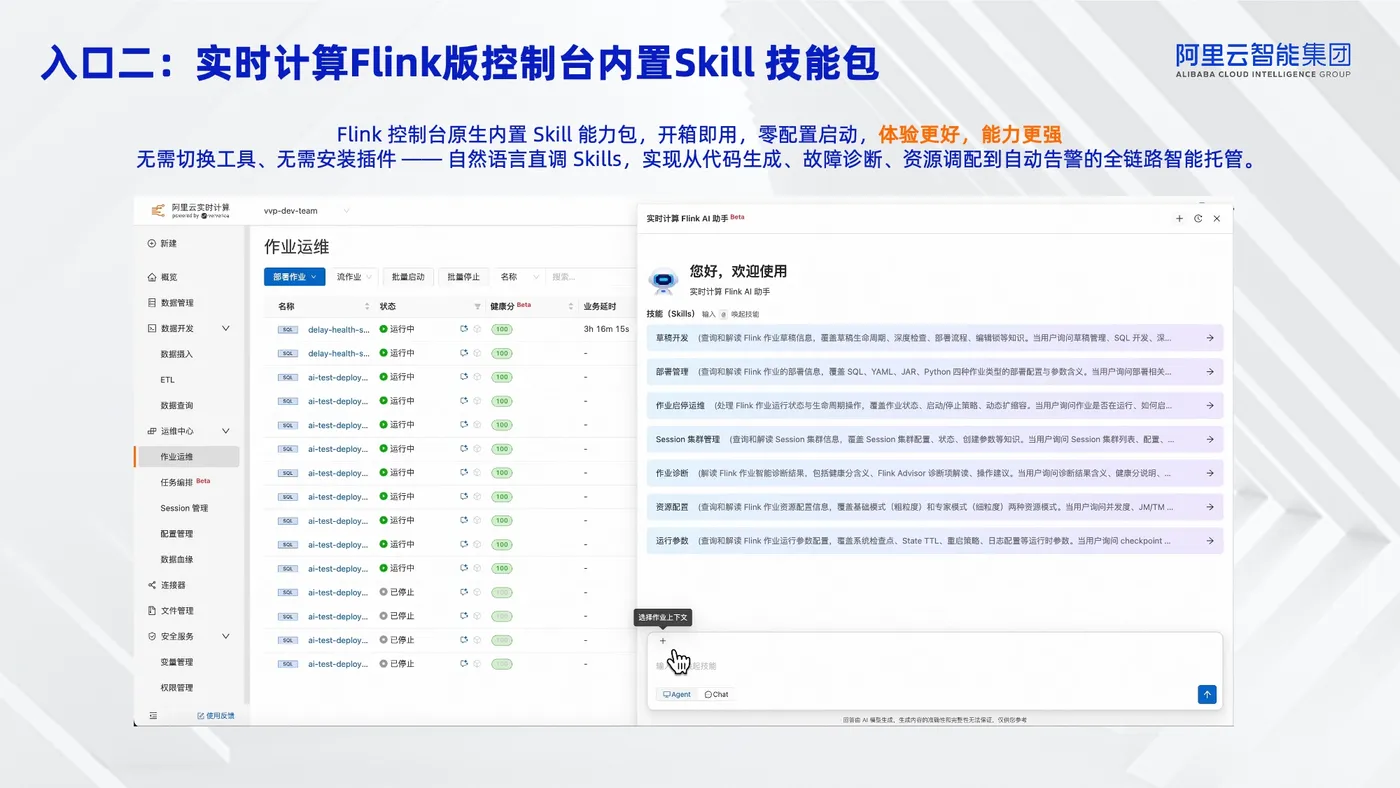Open Session 管理 in the sidebar
The width and height of the screenshot is (1400, 788).
[184, 508]
